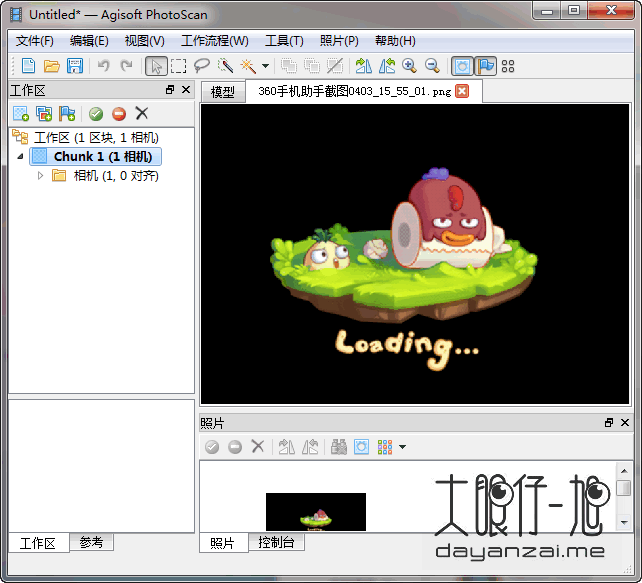This screenshot has width=642, height=583.
Task: Open the 工作流程(W) menu
Action: click(x=215, y=41)
